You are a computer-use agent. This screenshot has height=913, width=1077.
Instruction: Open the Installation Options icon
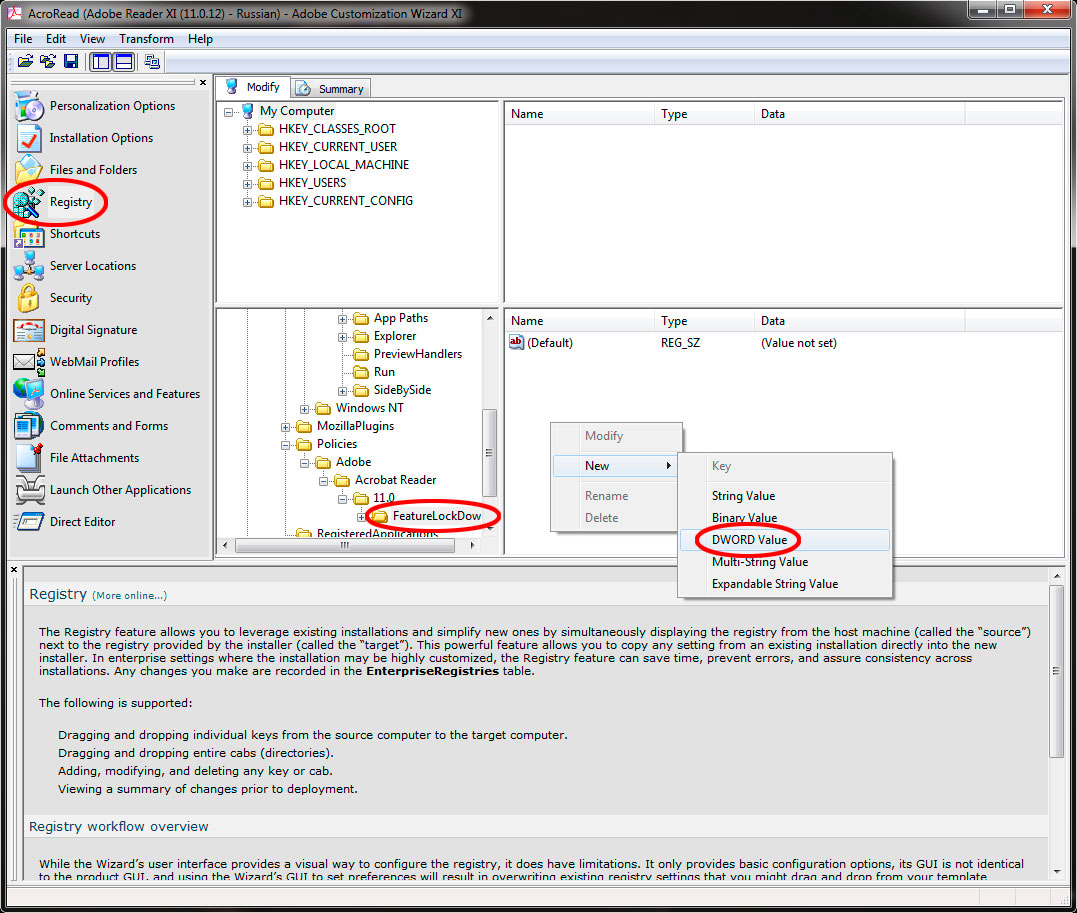[x=29, y=138]
